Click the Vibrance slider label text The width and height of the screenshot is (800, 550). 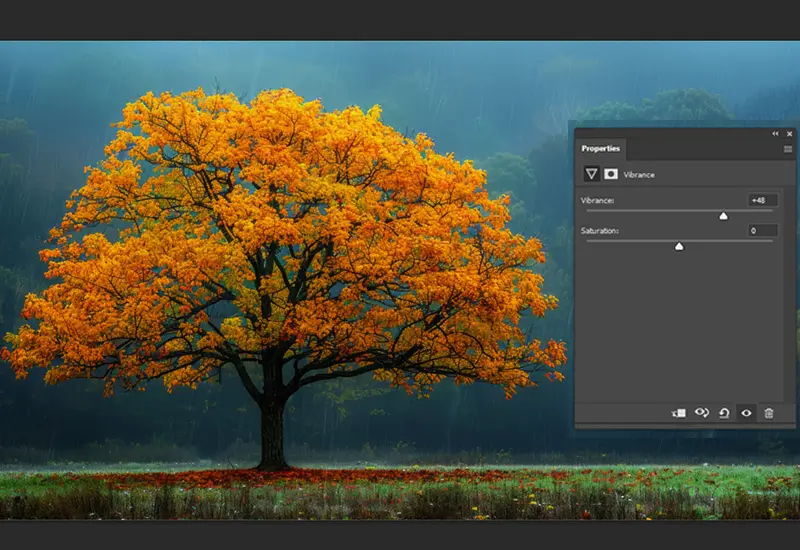pos(598,201)
